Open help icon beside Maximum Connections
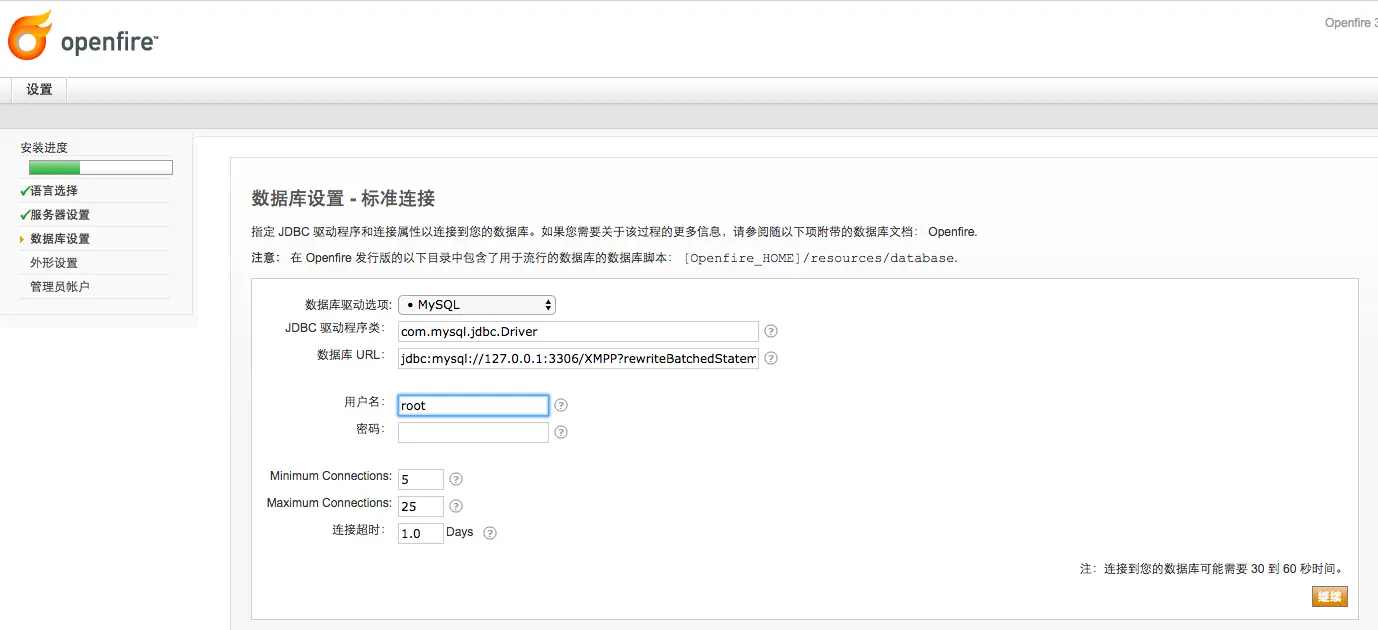This screenshot has height=630, width=1378. pyautogui.click(x=456, y=506)
